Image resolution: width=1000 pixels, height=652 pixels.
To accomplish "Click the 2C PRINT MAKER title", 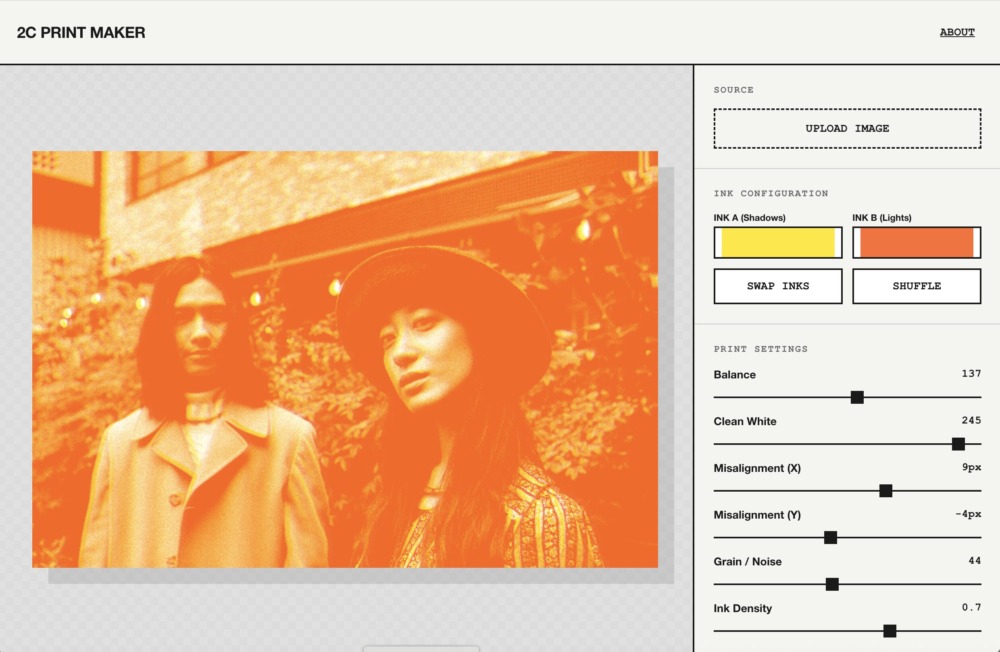I will click(x=81, y=32).
